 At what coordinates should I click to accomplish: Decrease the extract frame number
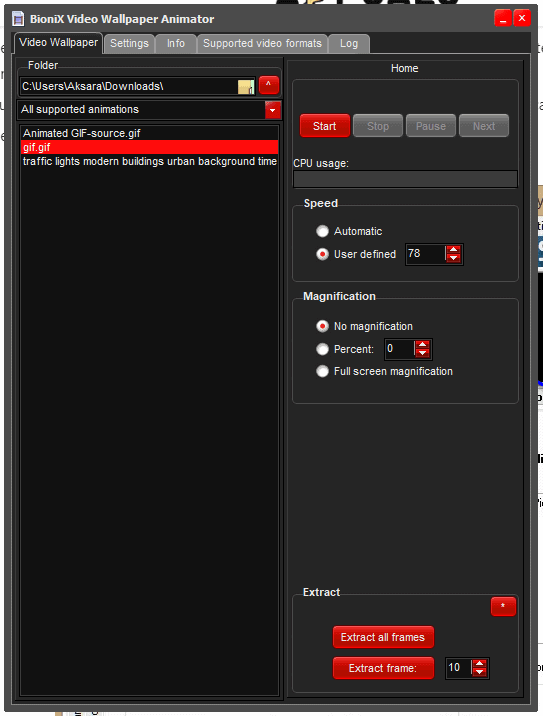pyautogui.click(x=479, y=672)
